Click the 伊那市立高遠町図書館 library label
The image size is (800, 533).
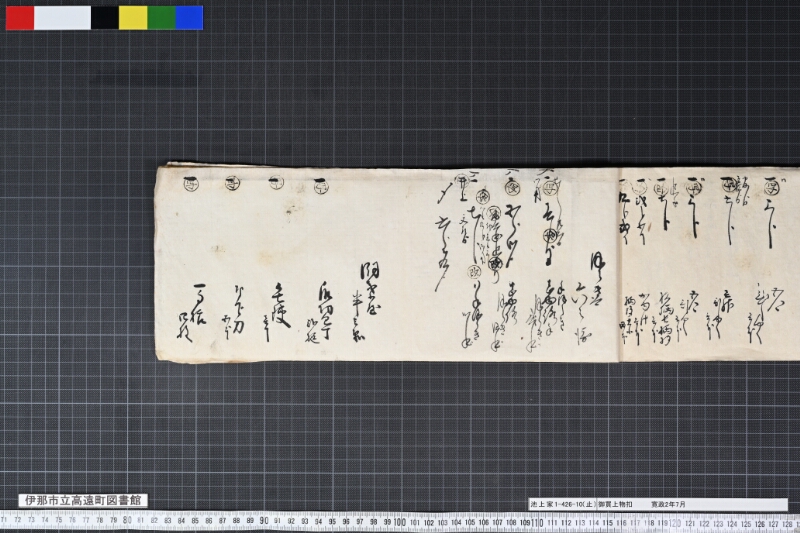click(x=83, y=500)
